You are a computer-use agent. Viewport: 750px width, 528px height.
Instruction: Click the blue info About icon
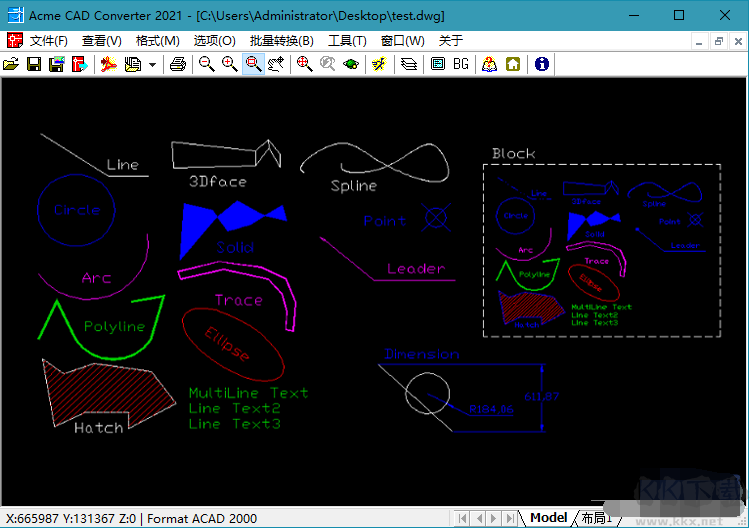click(x=542, y=64)
